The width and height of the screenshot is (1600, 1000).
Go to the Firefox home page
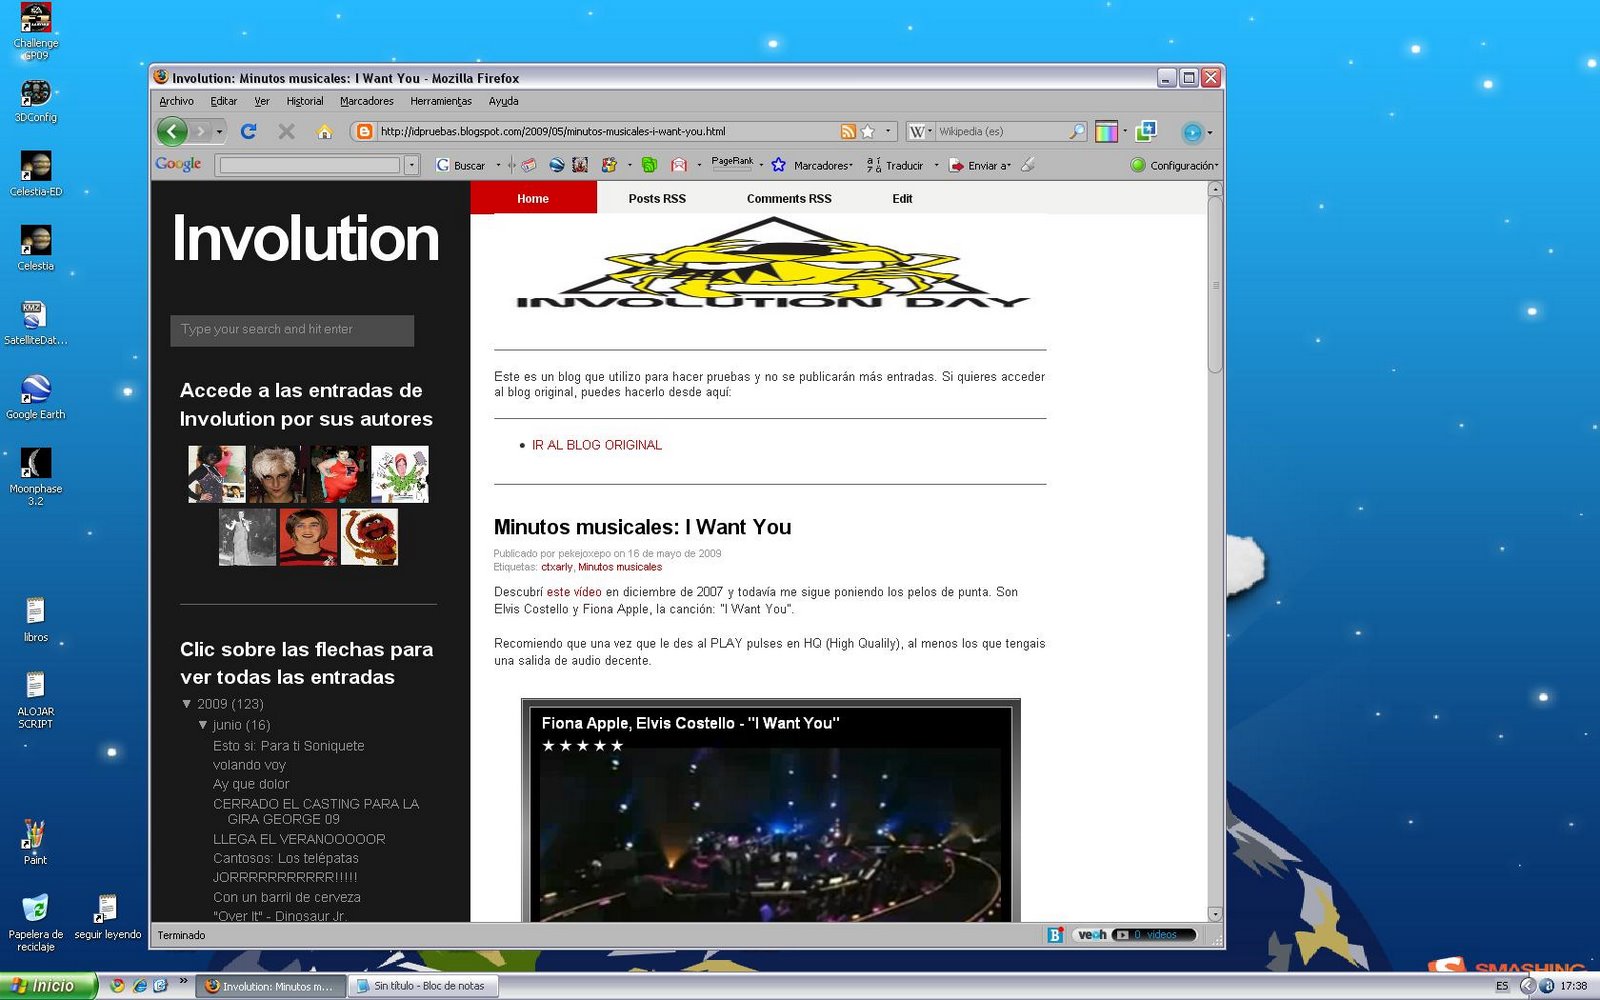[324, 131]
